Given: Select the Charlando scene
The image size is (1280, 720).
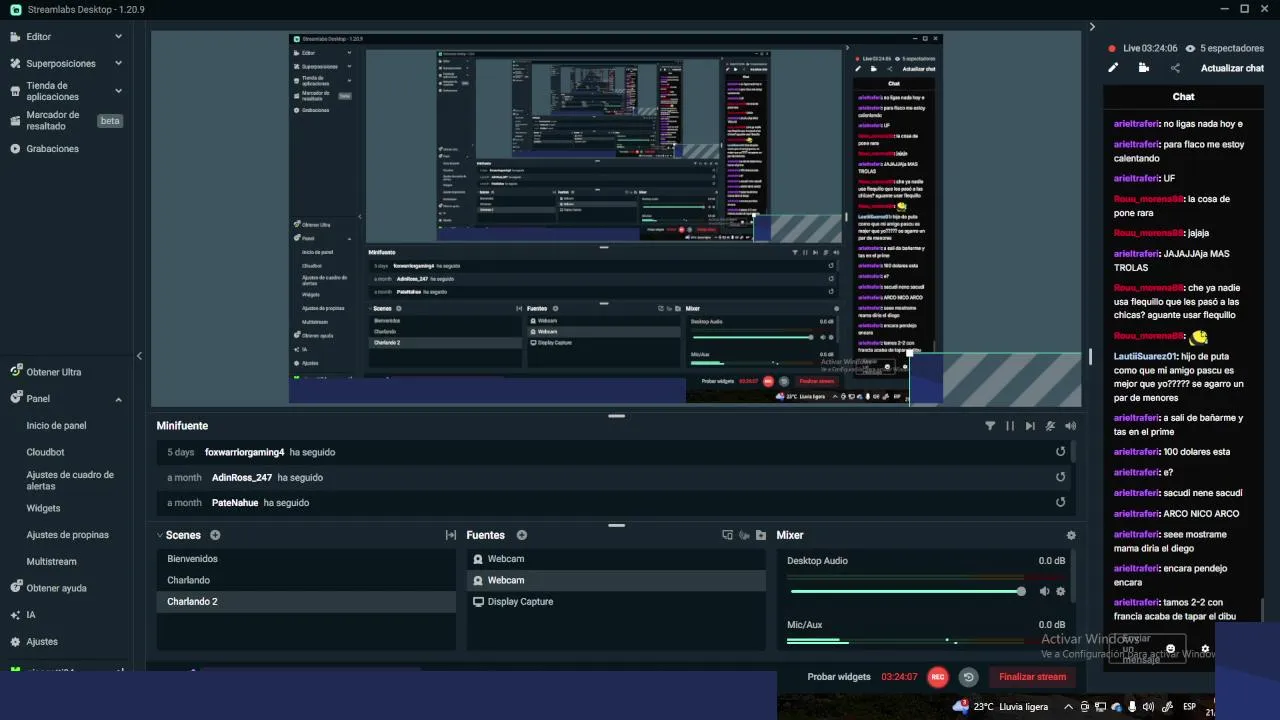Looking at the screenshot, I should click(306, 580).
